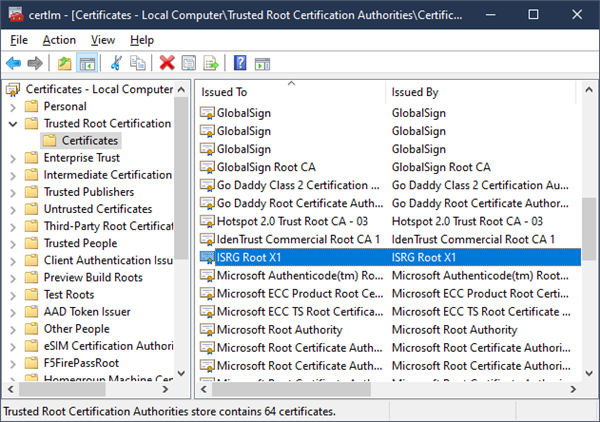Click tree pane scroll down arrow
This screenshot has width=600, height=422.
point(181,373)
